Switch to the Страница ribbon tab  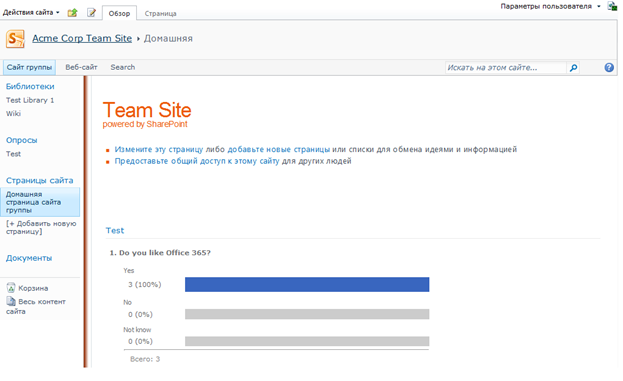[161, 14]
